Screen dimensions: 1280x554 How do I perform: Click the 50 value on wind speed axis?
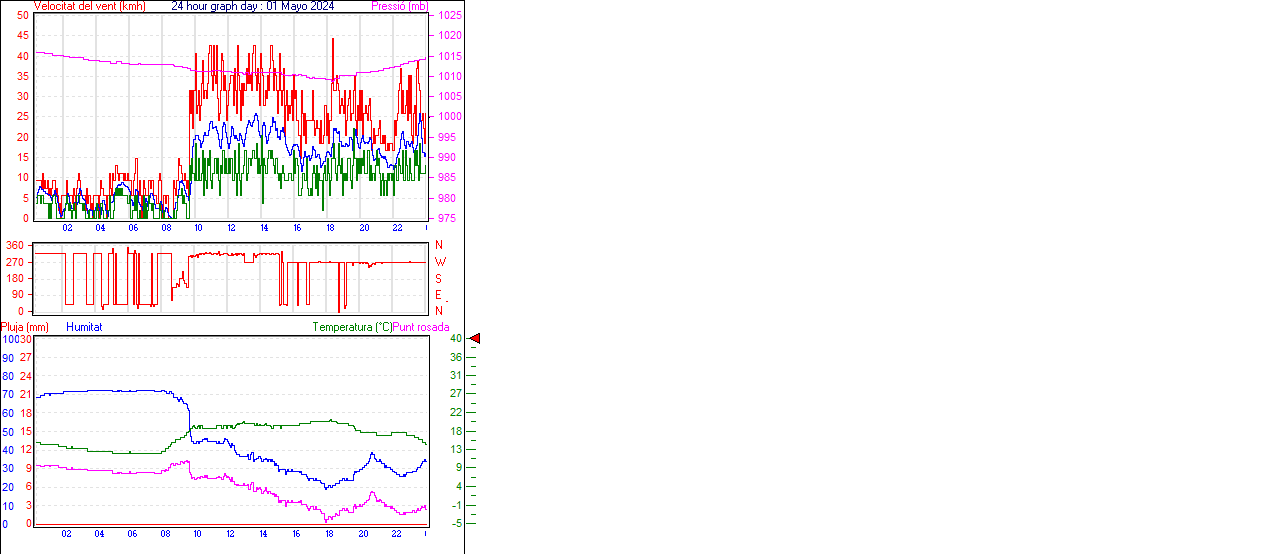tap(23, 16)
